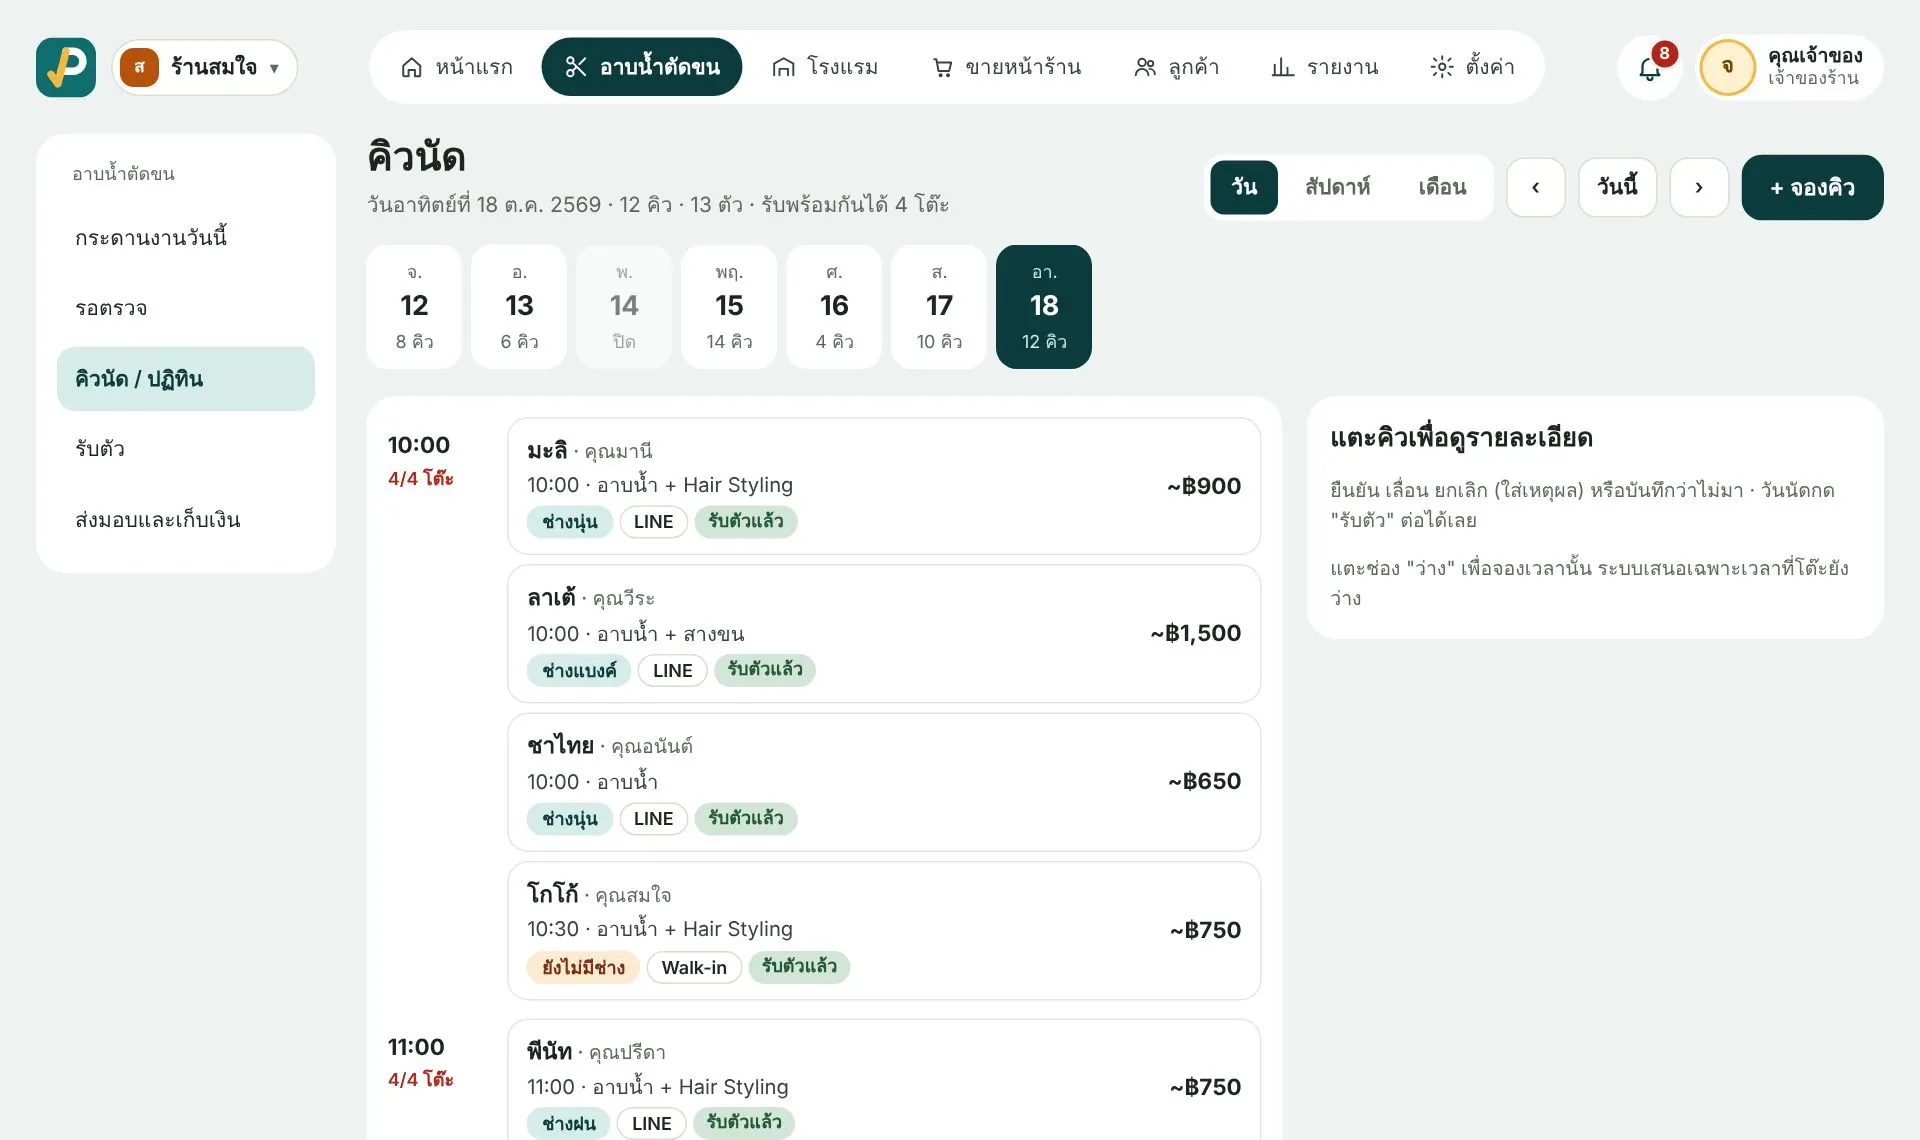Open มะลิ appointment card
The image size is (1920, 1140).
coord(884,486)
